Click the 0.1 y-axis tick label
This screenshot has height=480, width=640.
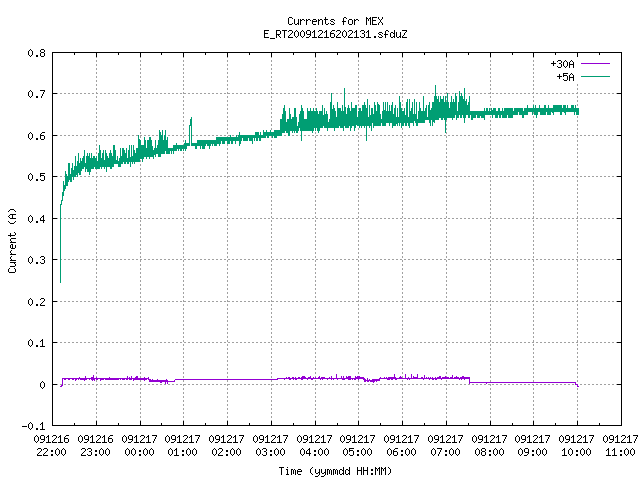point(36,343)
